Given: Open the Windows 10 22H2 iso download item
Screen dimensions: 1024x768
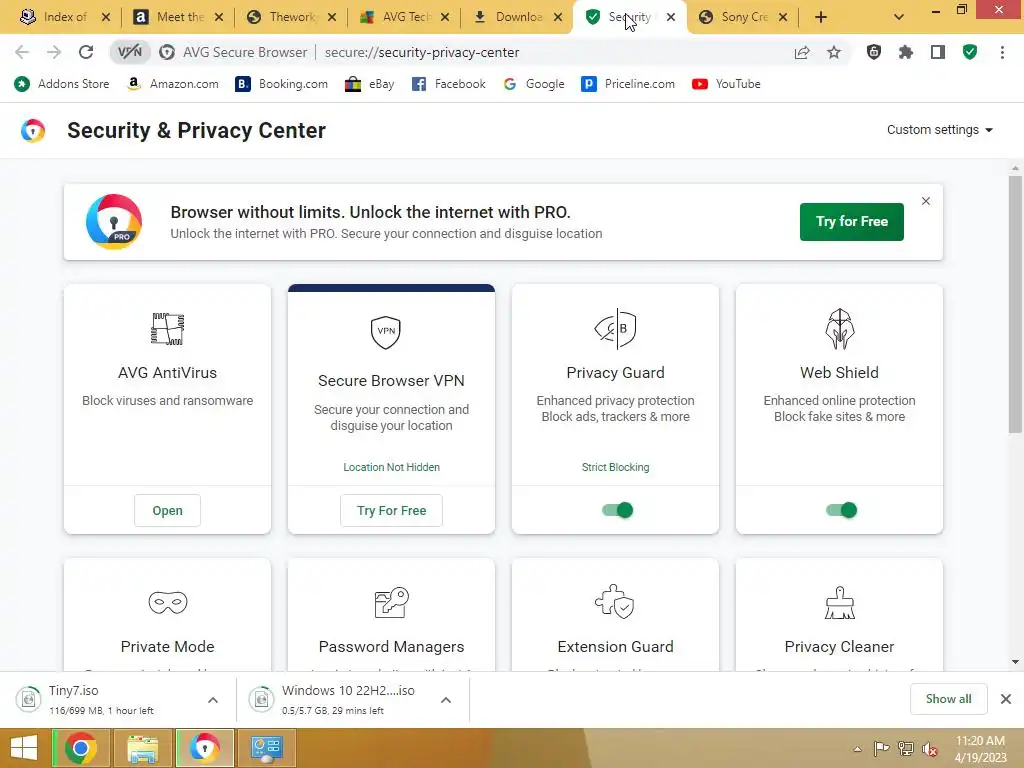Looking at the screenshot, I should 336,699.
